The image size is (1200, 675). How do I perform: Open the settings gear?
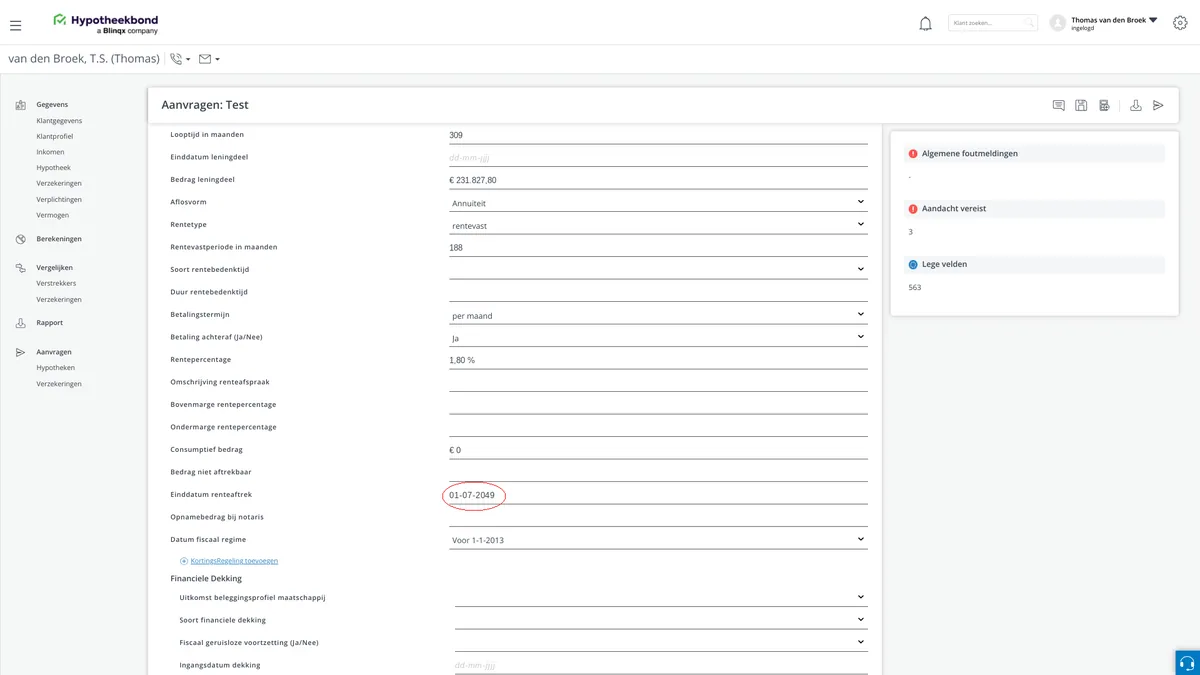pyautogui.click(x=1180, y=22)
